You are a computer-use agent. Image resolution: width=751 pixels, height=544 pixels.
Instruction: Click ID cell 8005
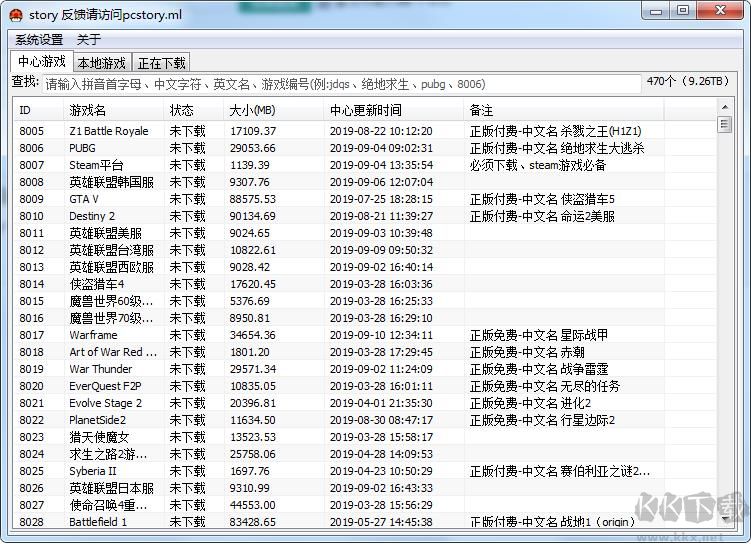pos(32,131)
